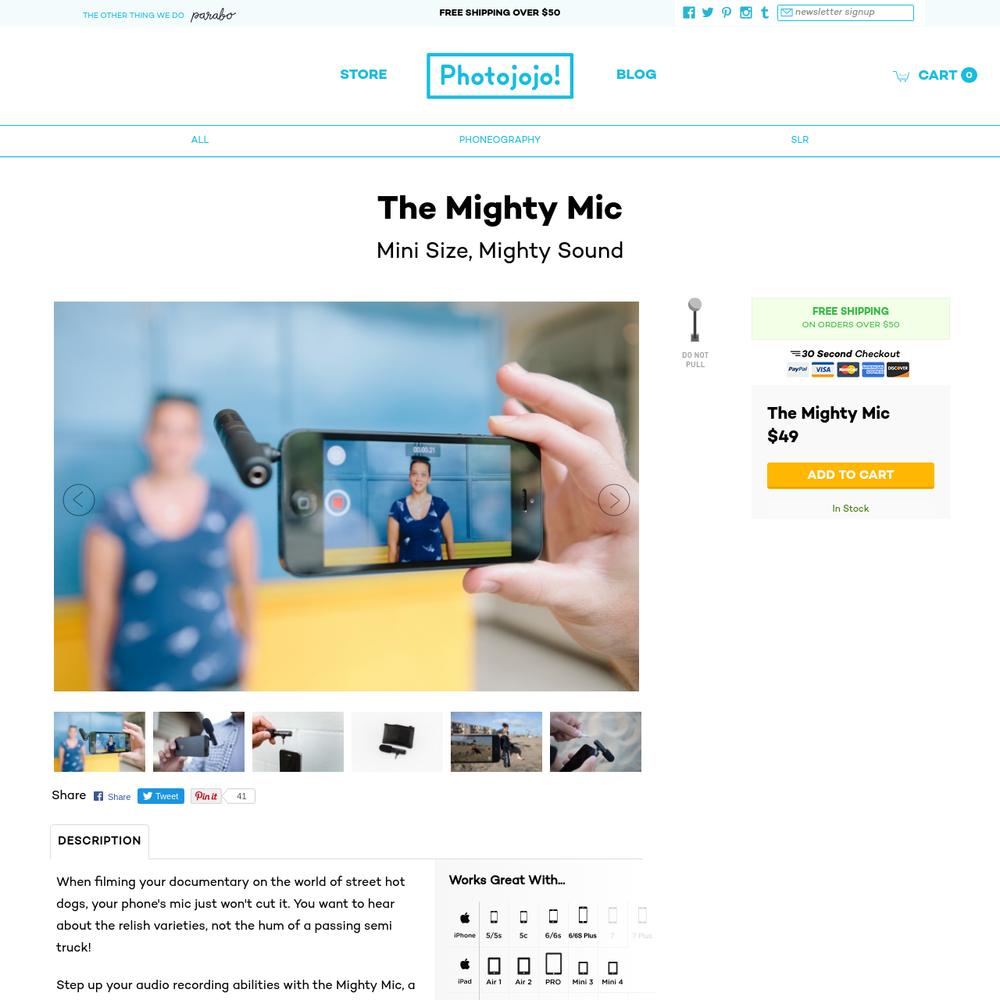
Task: Open Tumblr icon in top bar
Action: tap(765, 13)
